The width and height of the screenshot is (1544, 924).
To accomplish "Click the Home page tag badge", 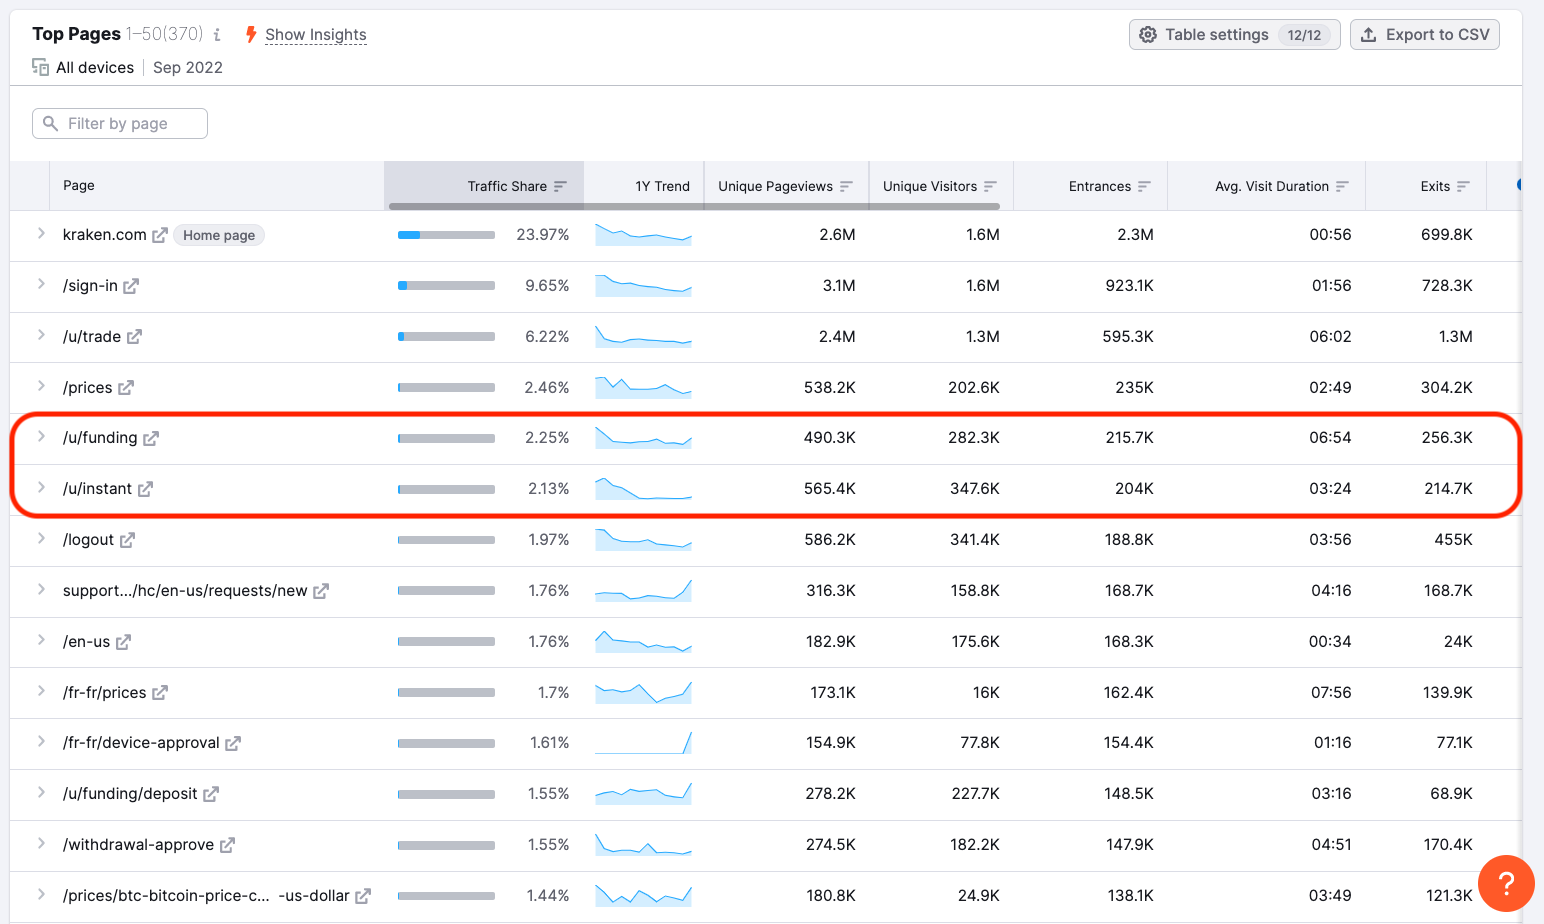I will click(219, 235).
